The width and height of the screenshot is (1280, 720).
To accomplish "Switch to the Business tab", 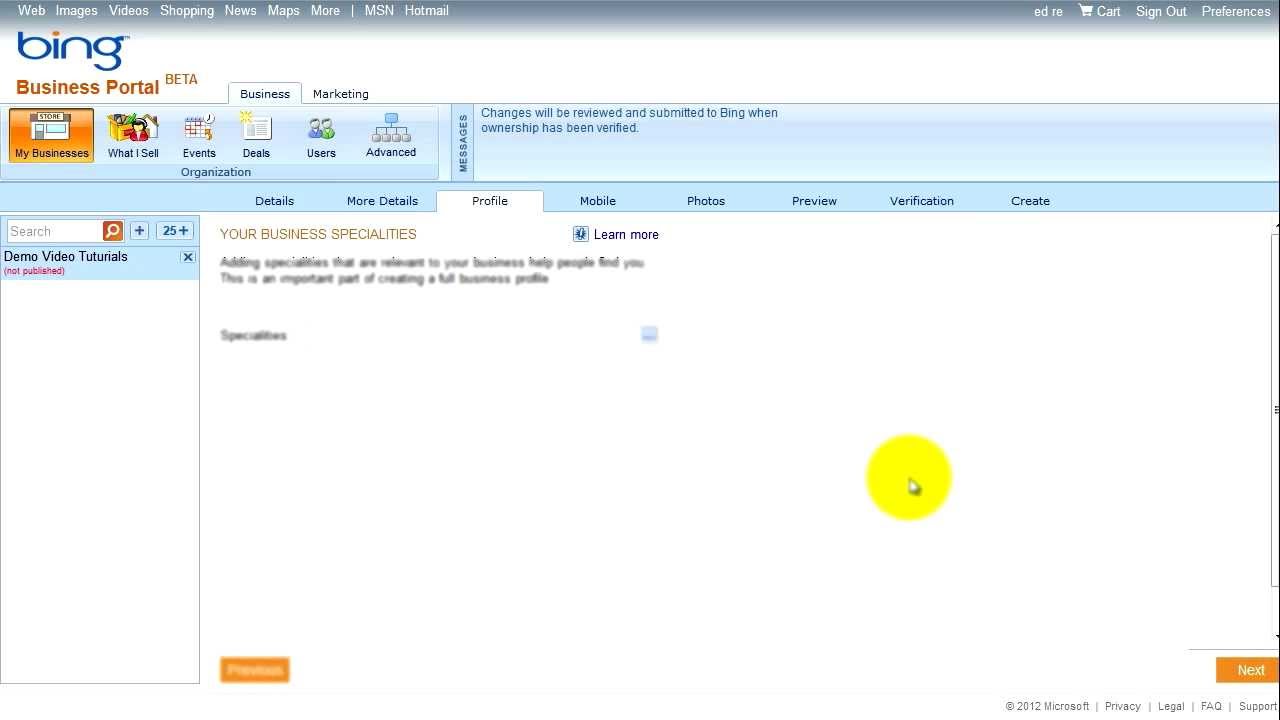I will (265, 94).
